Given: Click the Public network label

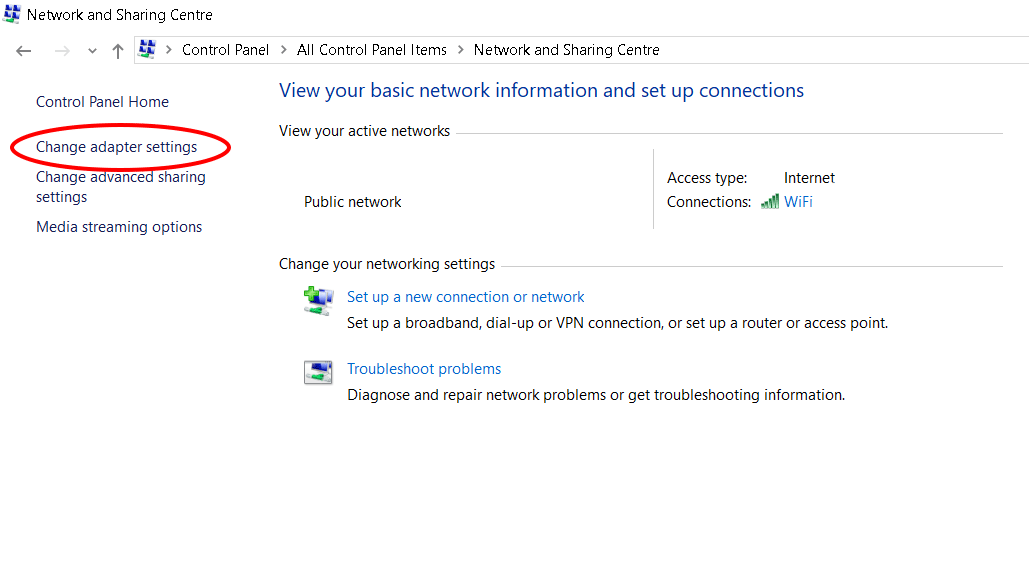Looking at the screenshot, I should click(352, 202).
